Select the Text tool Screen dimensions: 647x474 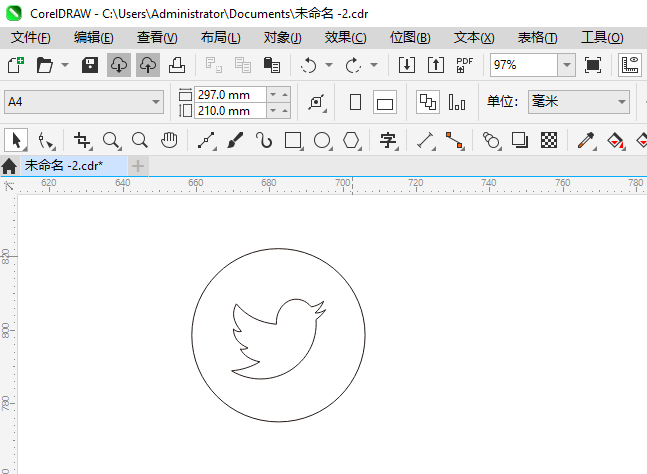click(388, 141)
